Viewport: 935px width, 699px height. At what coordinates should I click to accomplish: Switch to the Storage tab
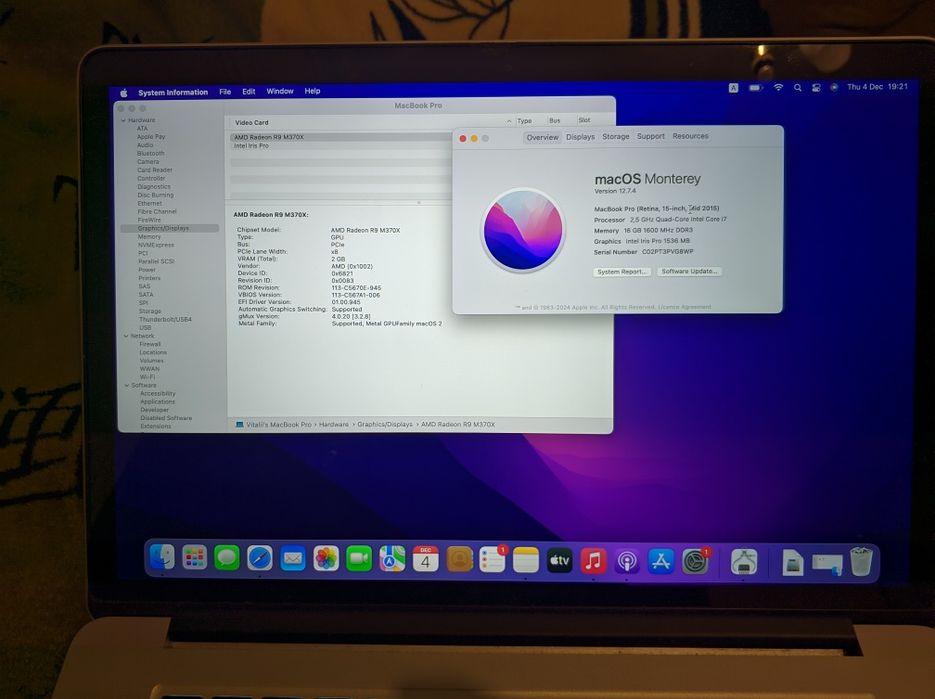point(615,137)
